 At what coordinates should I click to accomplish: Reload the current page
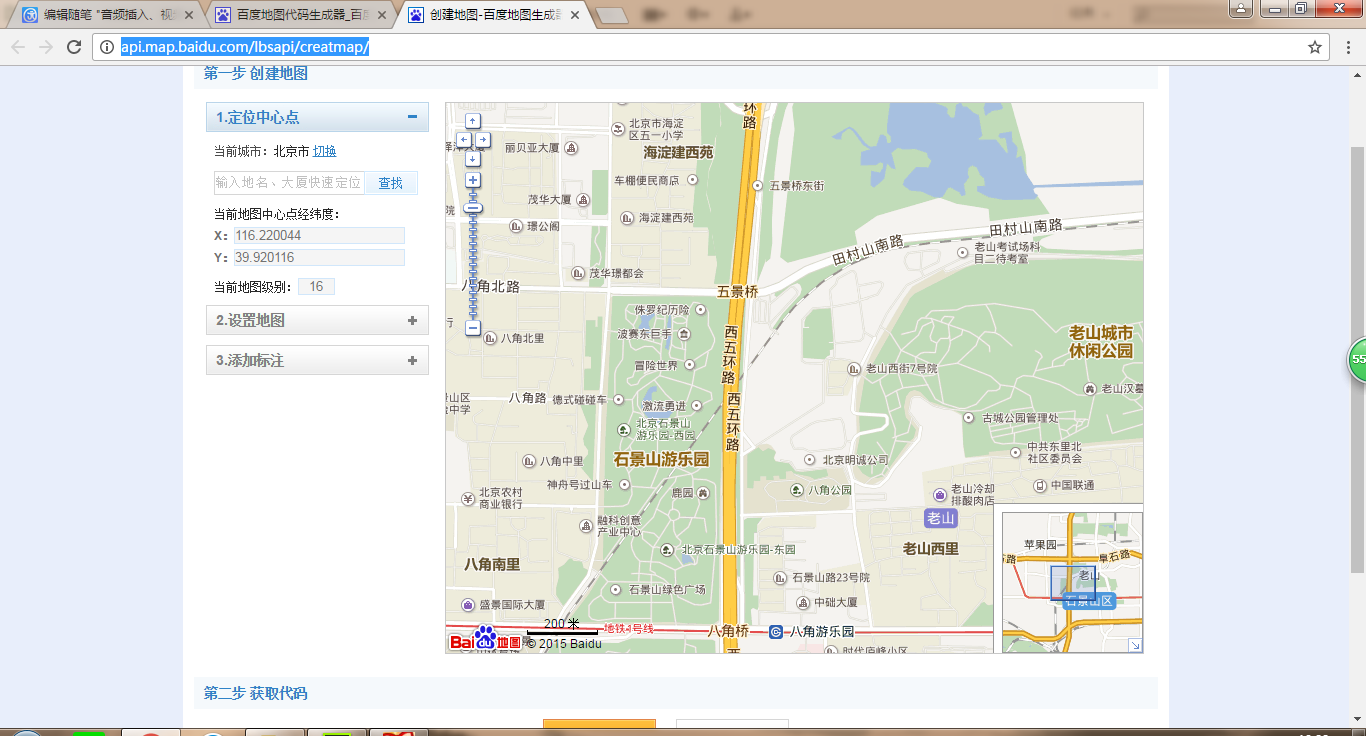[x=74, y=47]
